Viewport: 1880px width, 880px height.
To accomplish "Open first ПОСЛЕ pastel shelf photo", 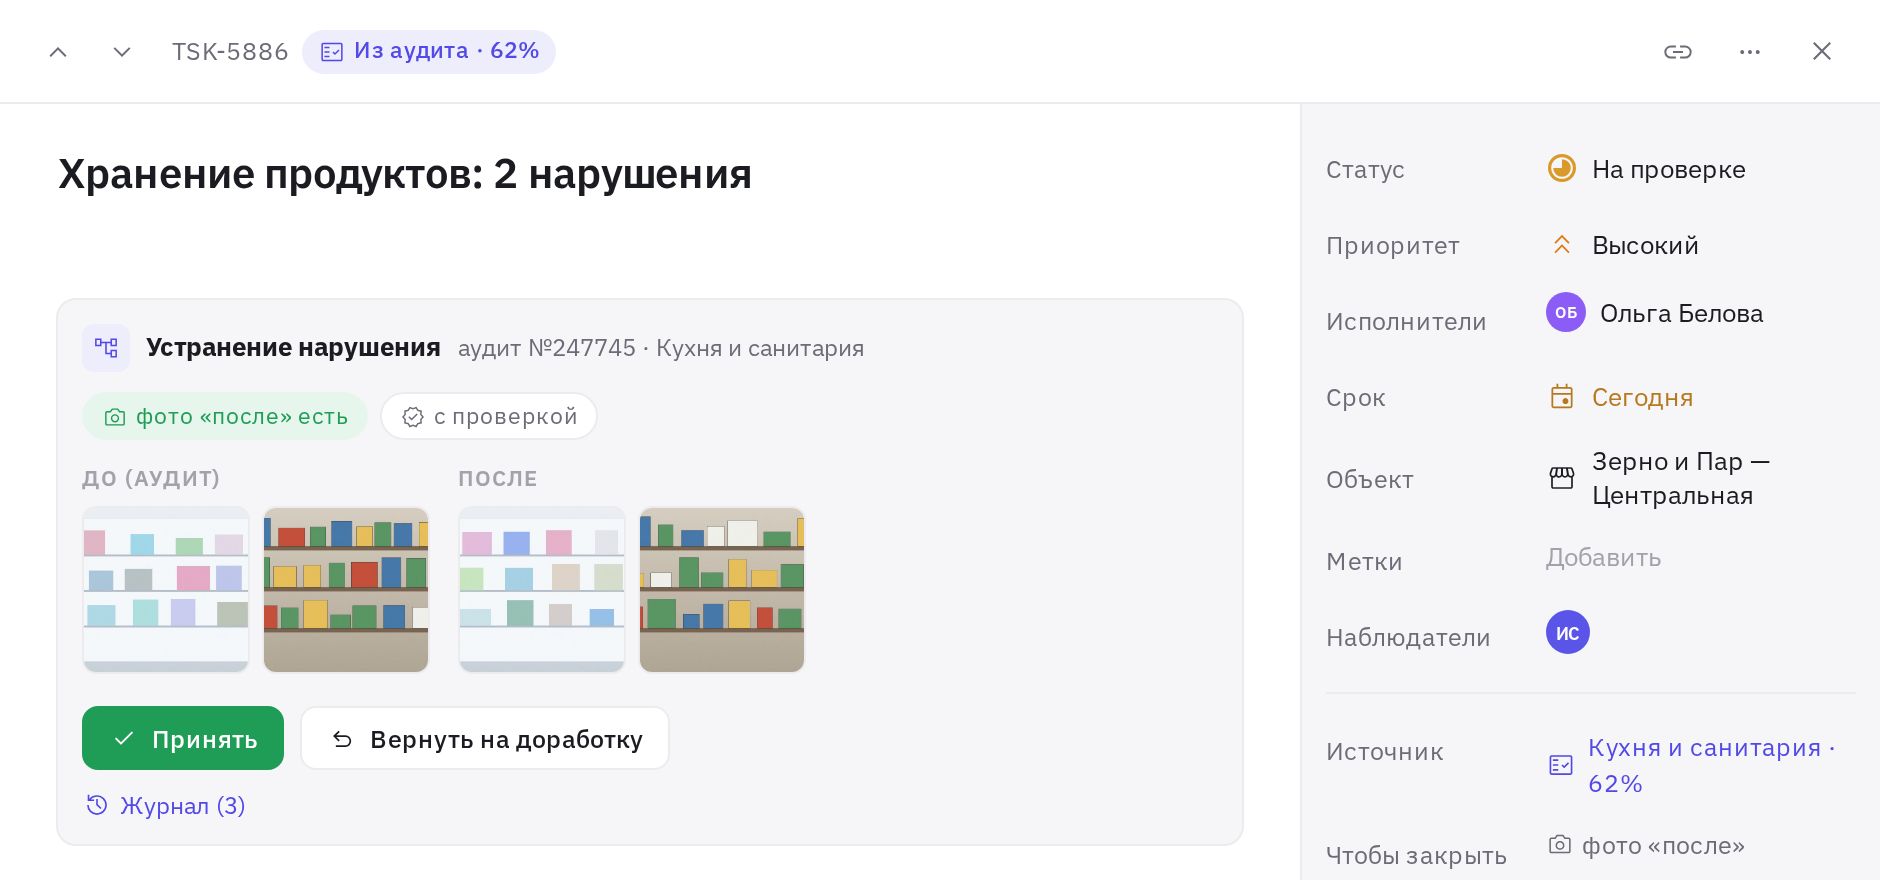I will (542, 589).
